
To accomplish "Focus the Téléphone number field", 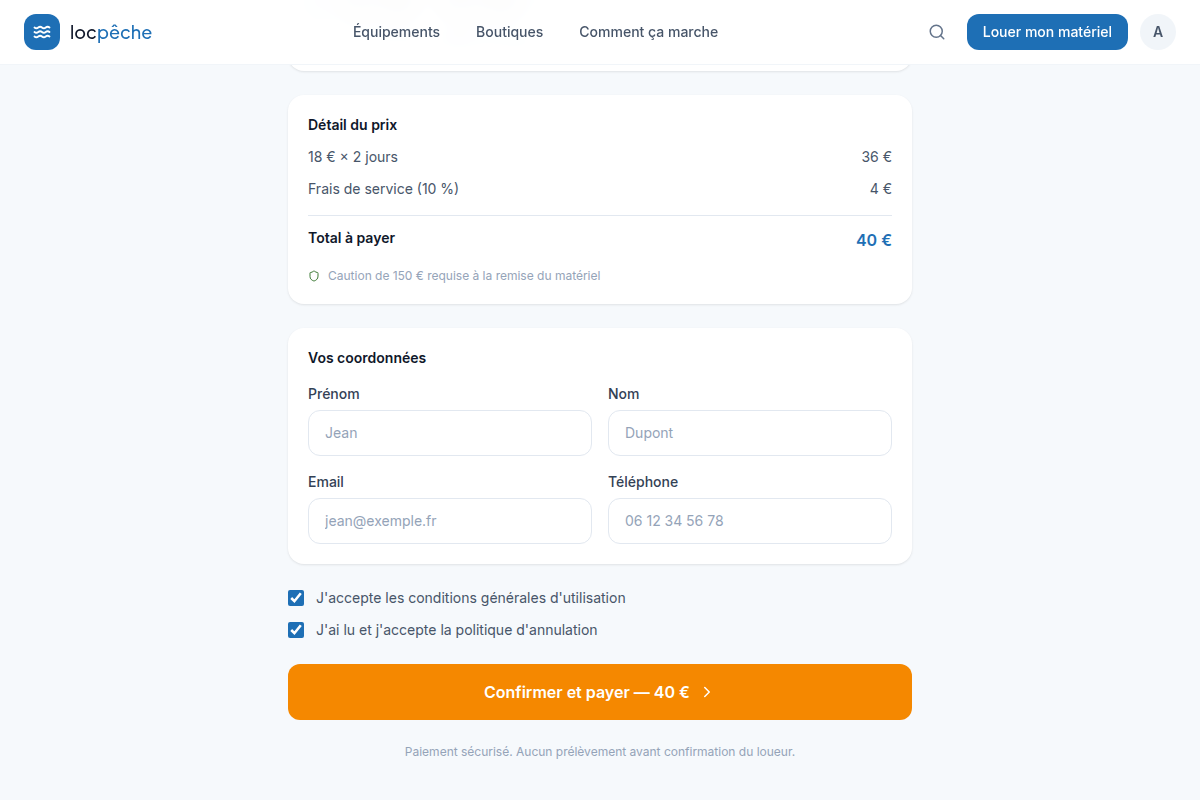I will tap(750, 521).
